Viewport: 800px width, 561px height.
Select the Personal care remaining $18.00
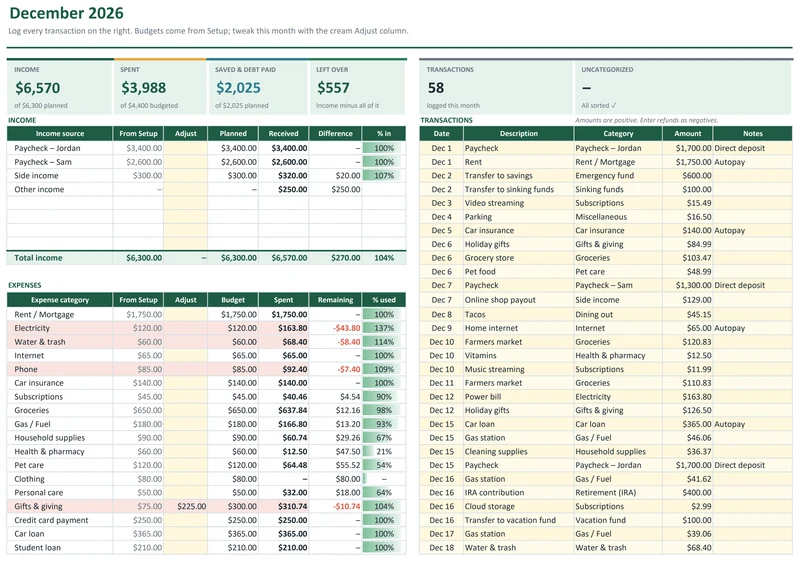[x=335, y=493]
